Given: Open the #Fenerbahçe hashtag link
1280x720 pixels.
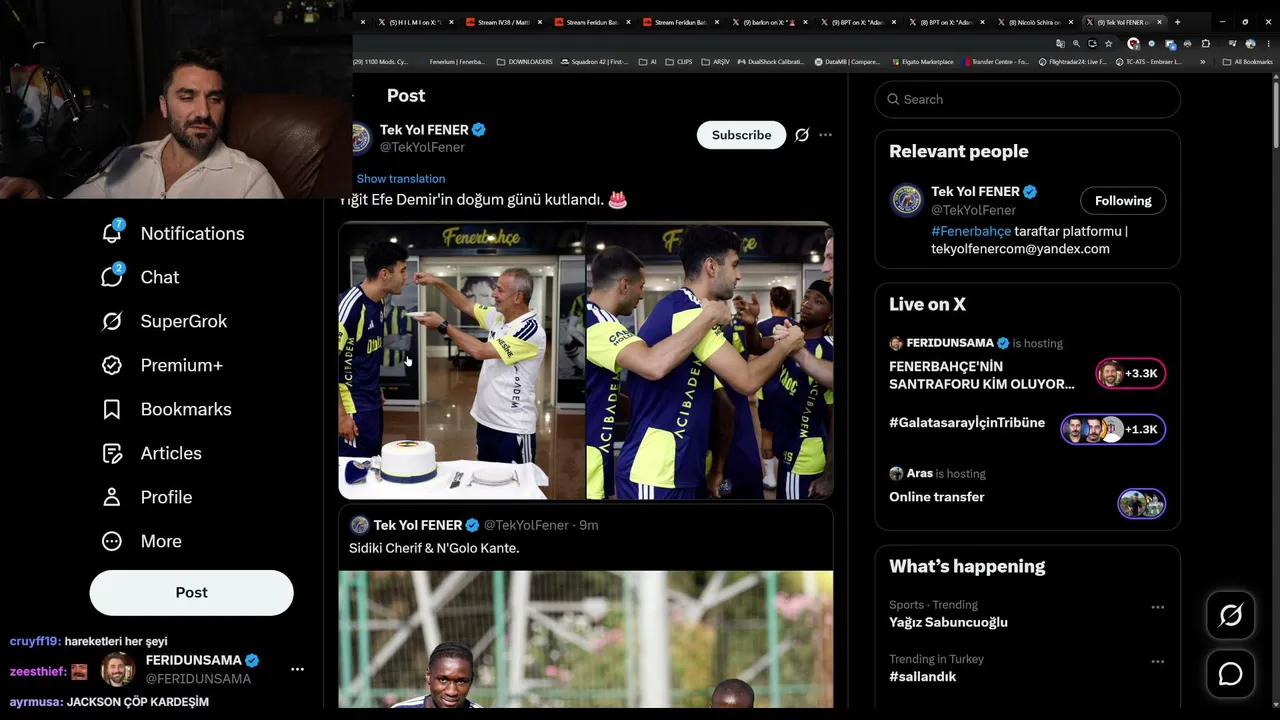Looking at the screenshot, I should pos(971,231).
